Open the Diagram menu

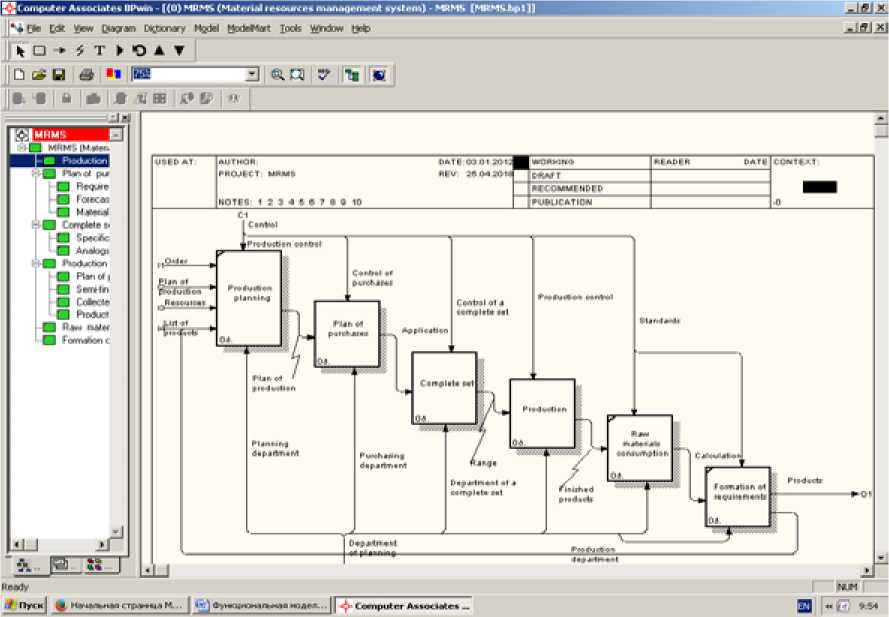[x=119, y=29]
